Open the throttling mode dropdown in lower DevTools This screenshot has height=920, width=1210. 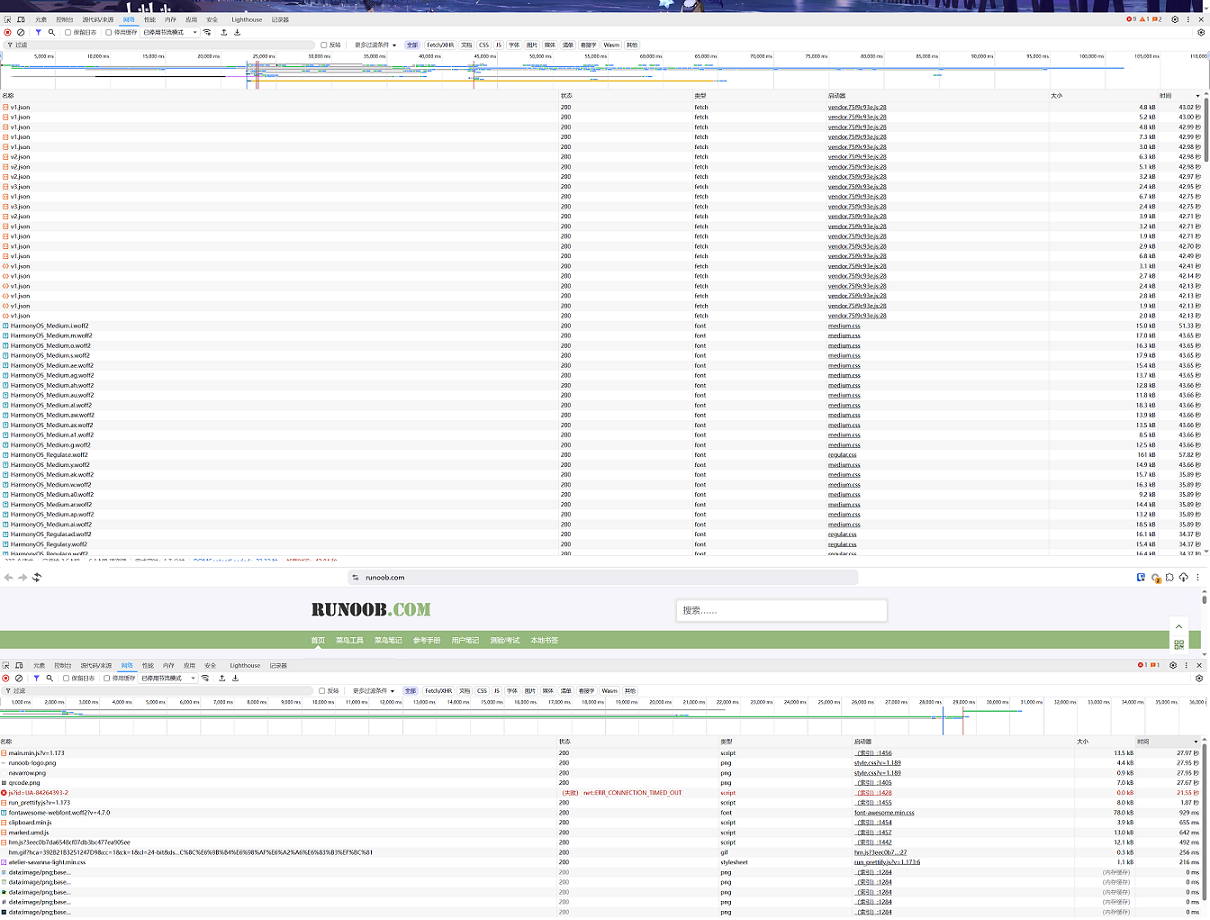point(168,678)
